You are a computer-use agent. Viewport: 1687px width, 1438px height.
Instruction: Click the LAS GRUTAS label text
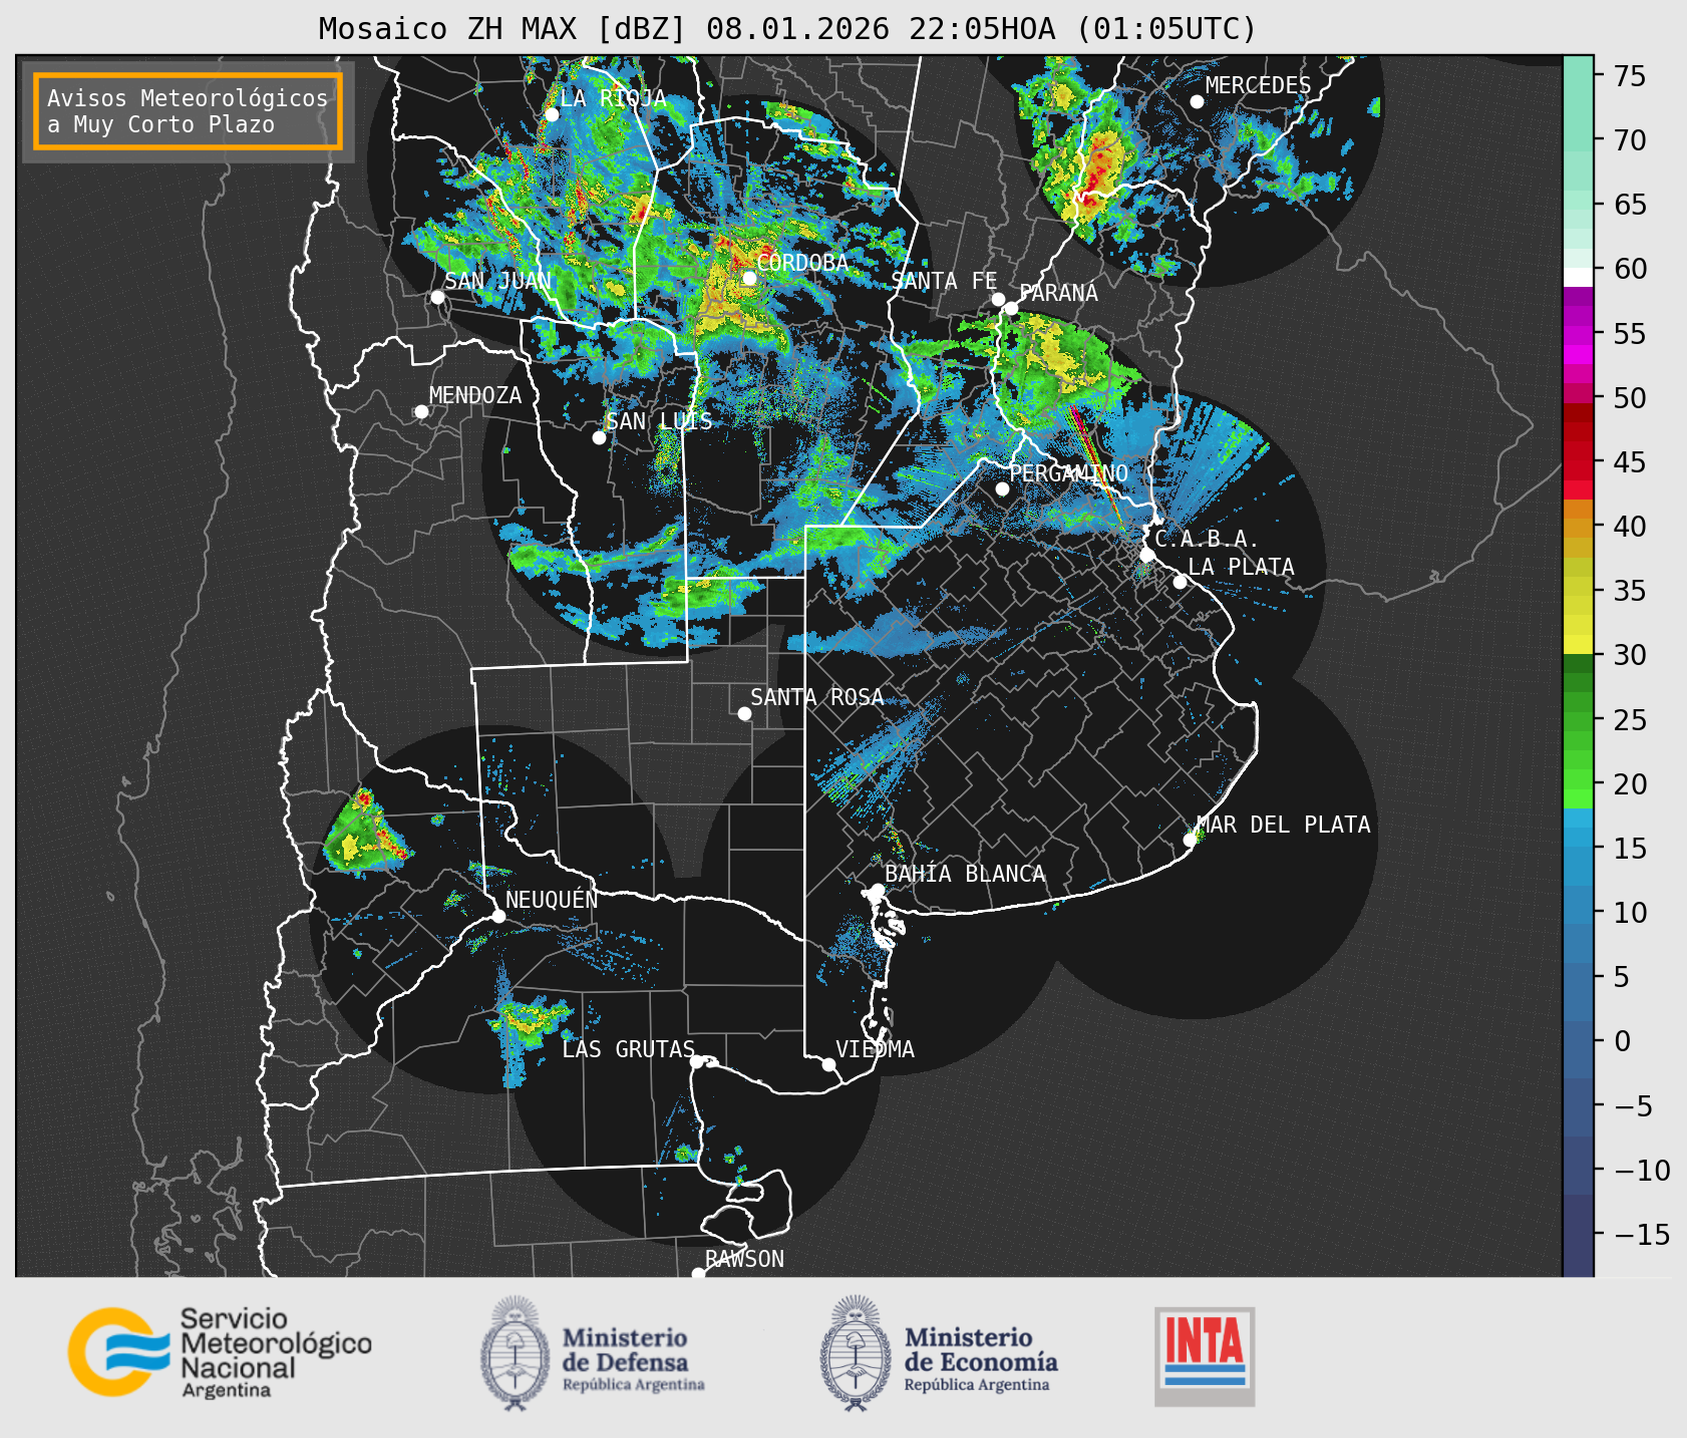click(x=628, y=1049)
